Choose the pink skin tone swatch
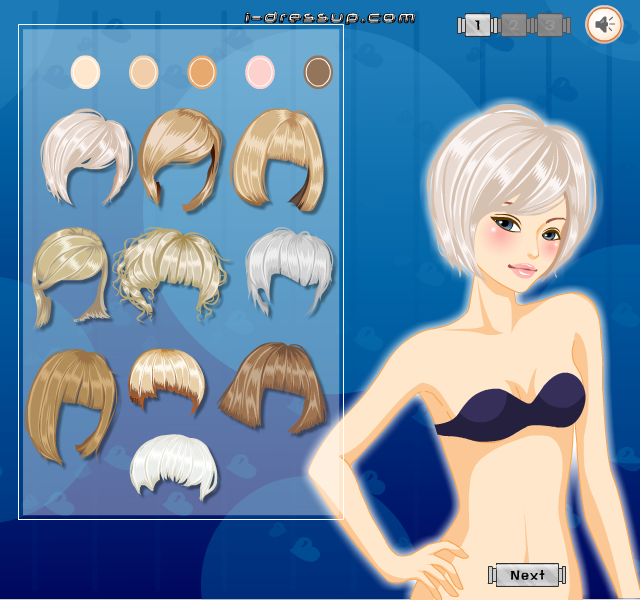 click(260, 72)
